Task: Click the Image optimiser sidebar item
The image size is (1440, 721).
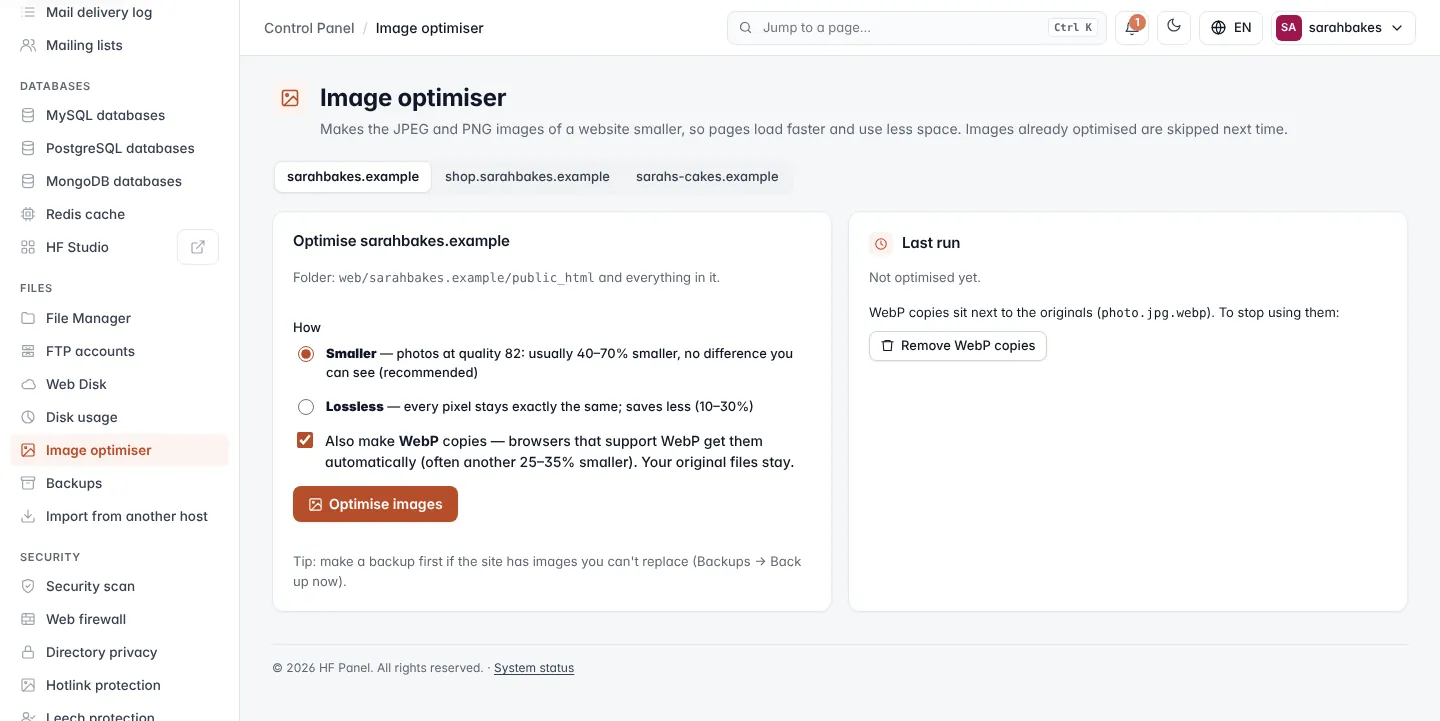Action: (119, 450)
